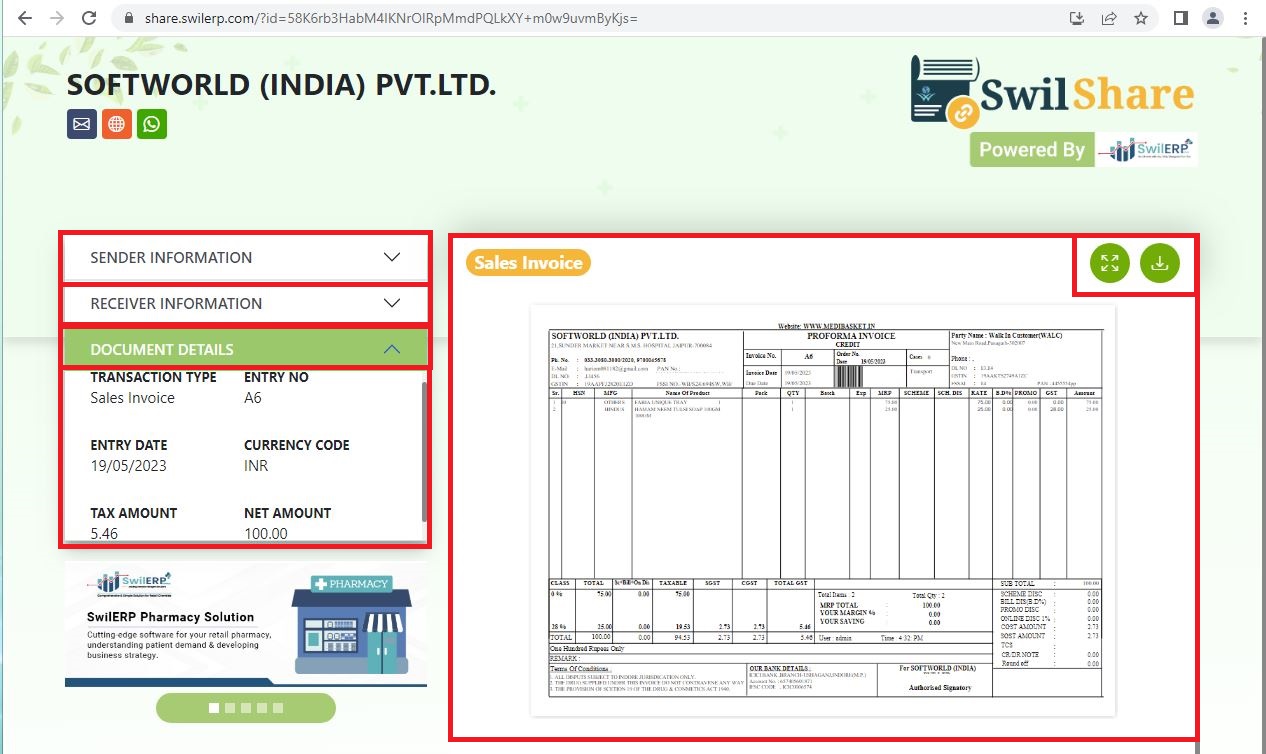Image resolution: width=1266 pixels, height=754 pixels.
Task: Select the first carousel dot
Action: pyautogui.click(x=213, y=708)
